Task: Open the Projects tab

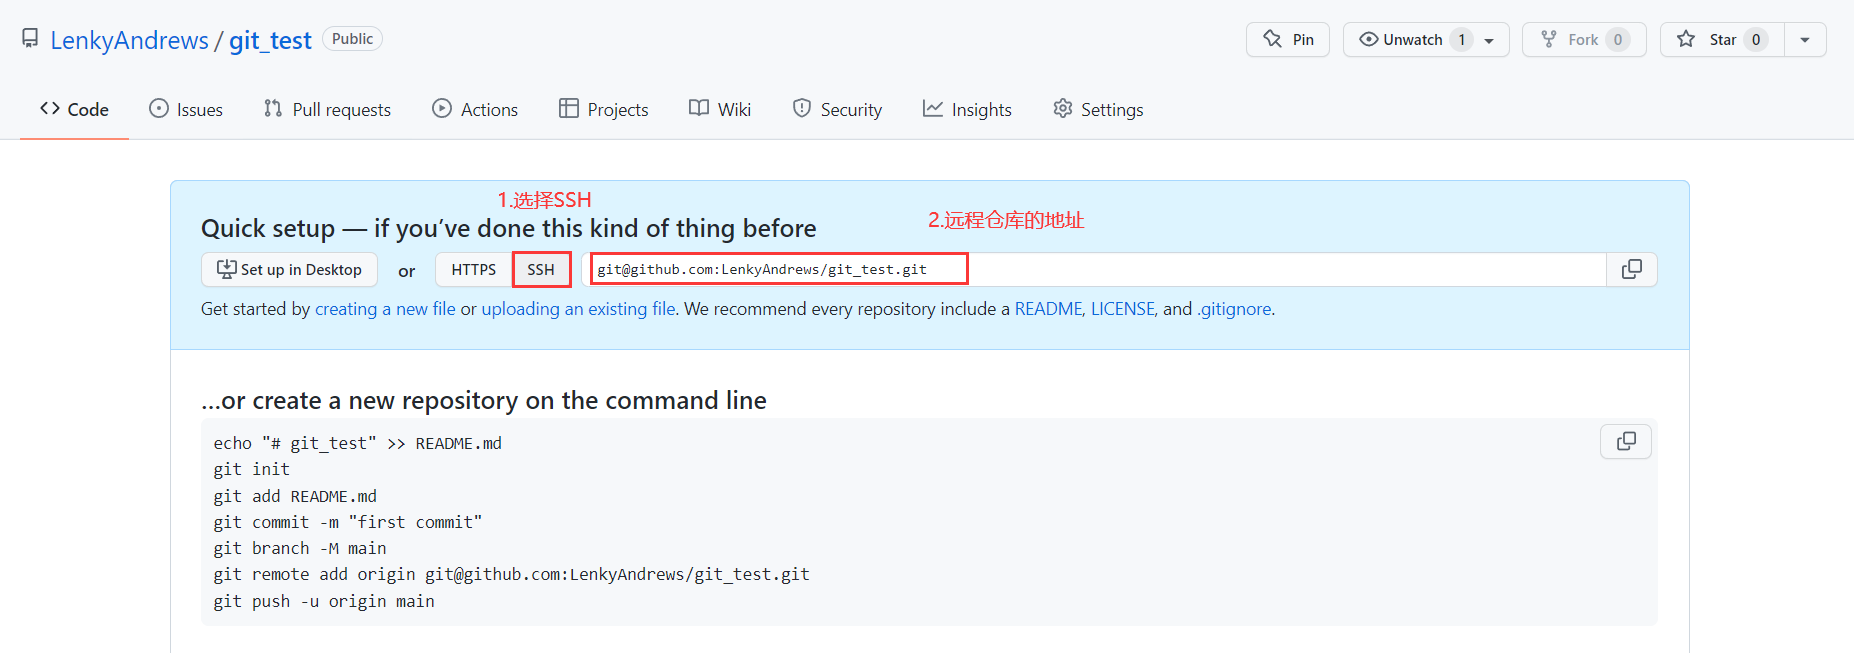Action: [604, 109]
